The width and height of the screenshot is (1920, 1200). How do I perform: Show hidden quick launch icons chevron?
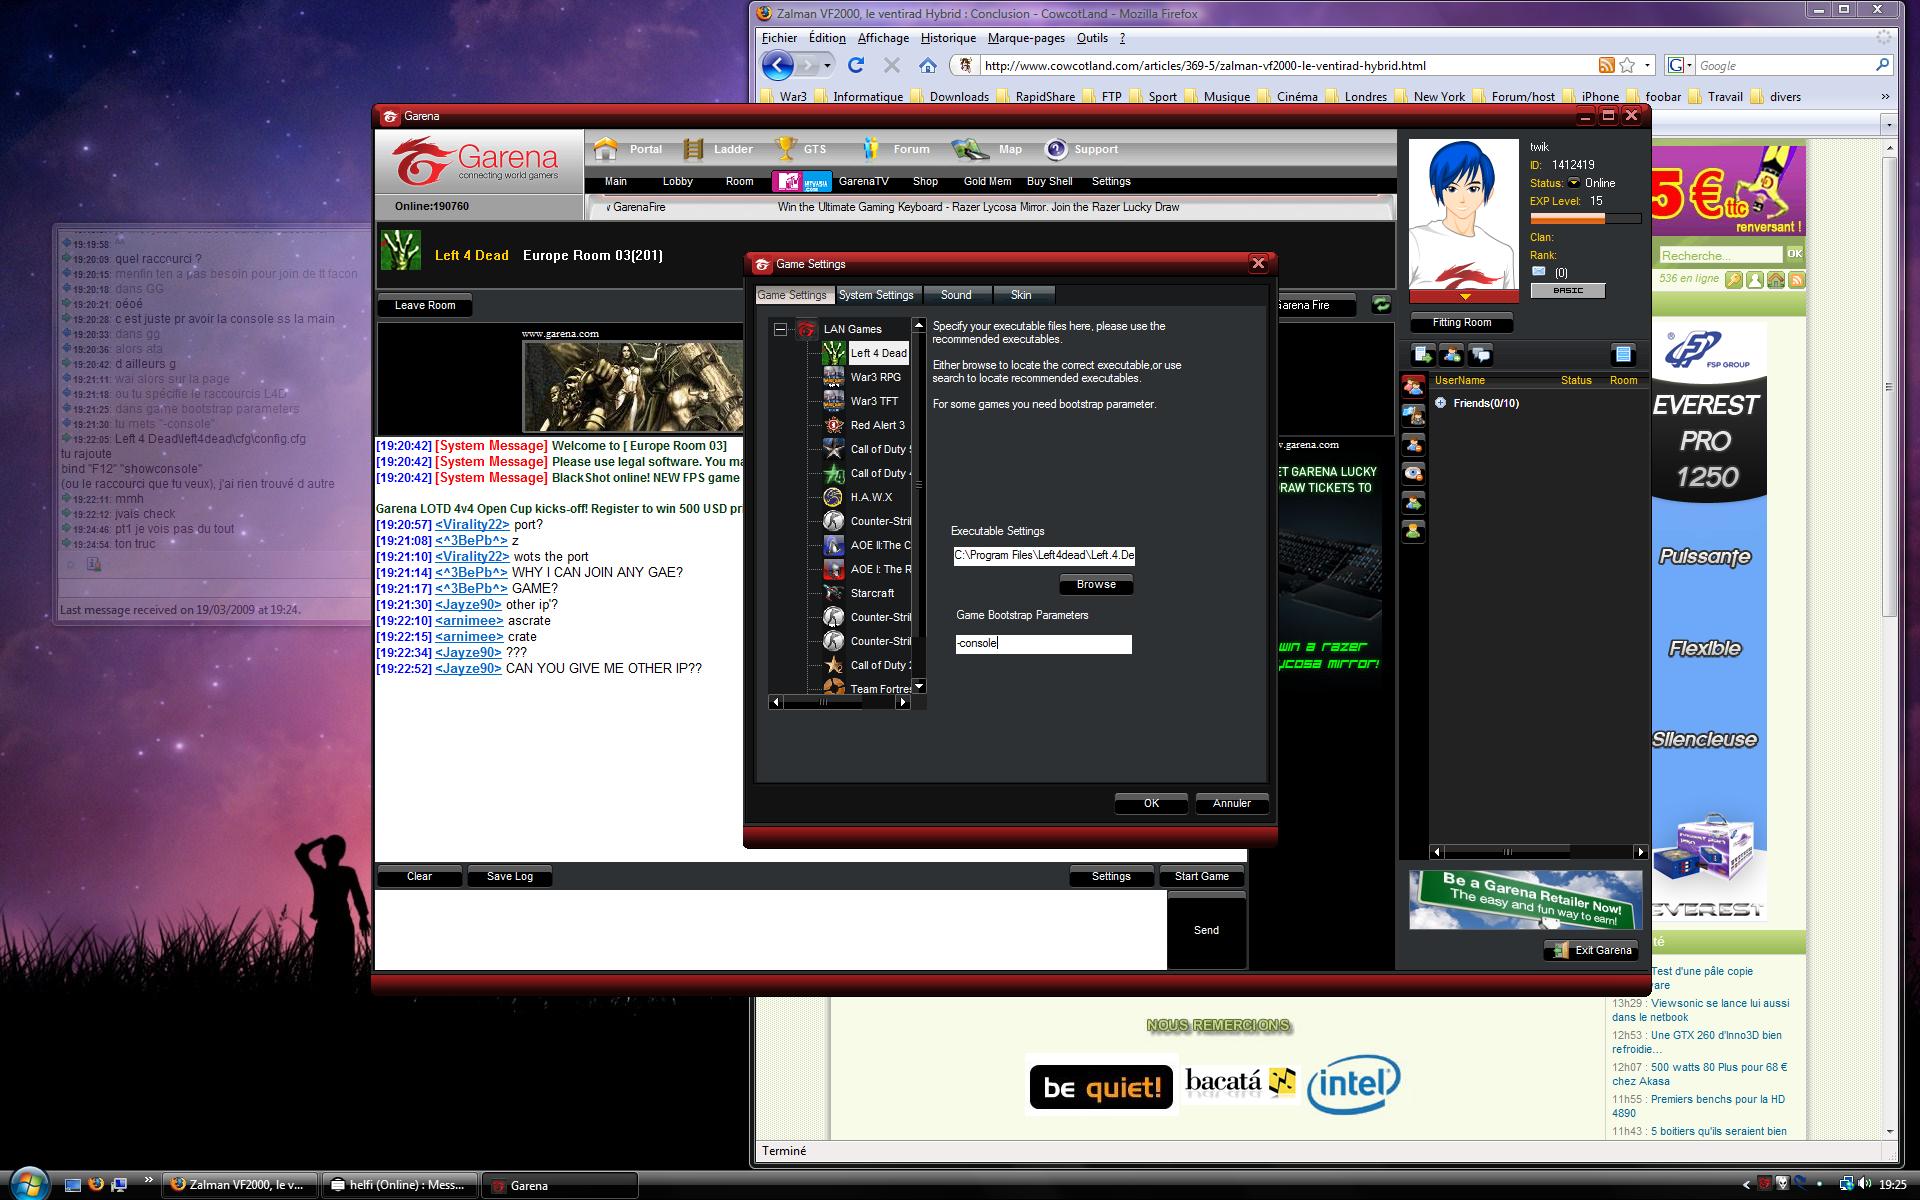point(149,1180)
